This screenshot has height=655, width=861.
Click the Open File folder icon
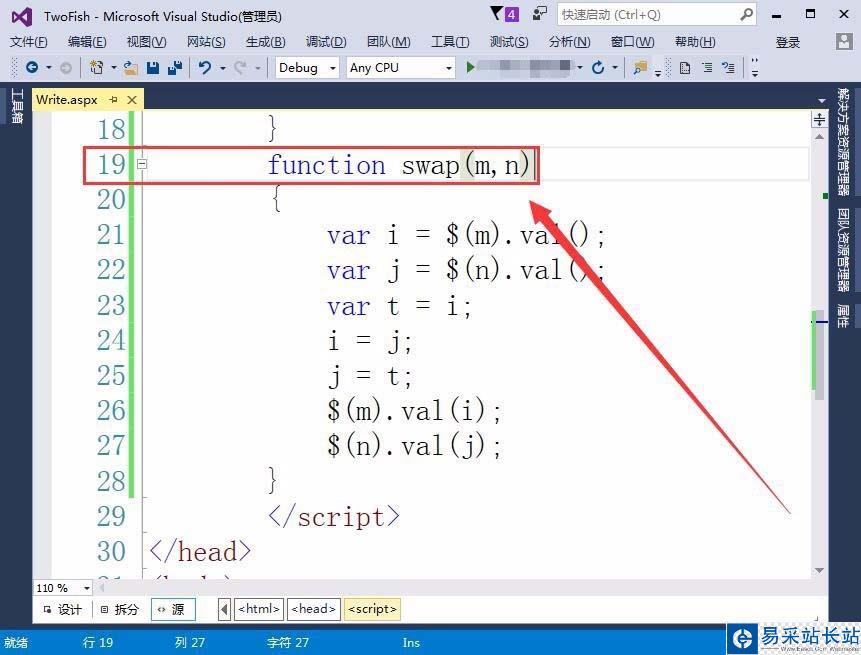click(131, 68)
